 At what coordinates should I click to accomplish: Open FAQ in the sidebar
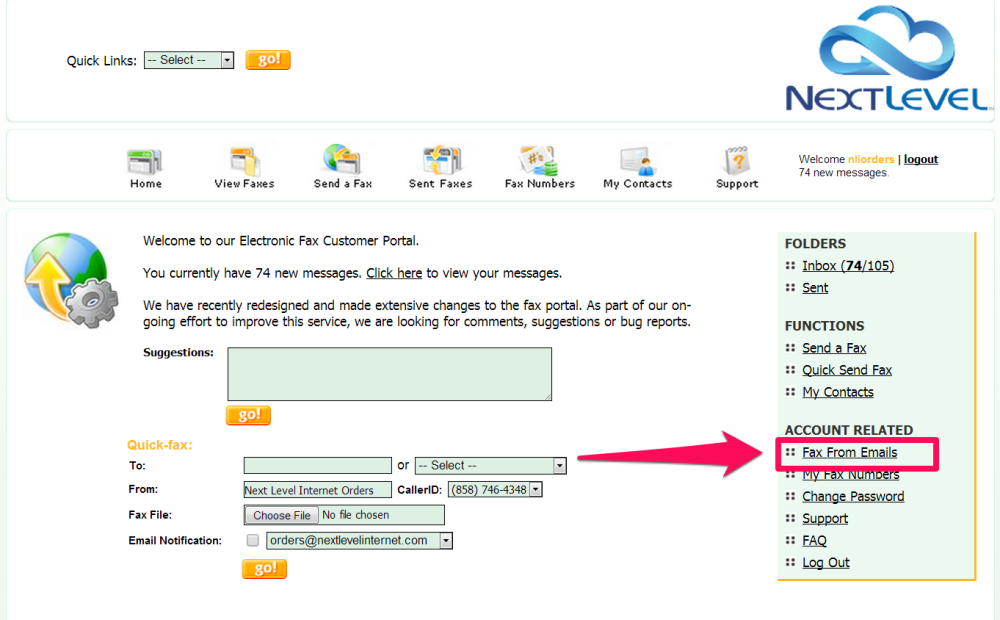814,540
